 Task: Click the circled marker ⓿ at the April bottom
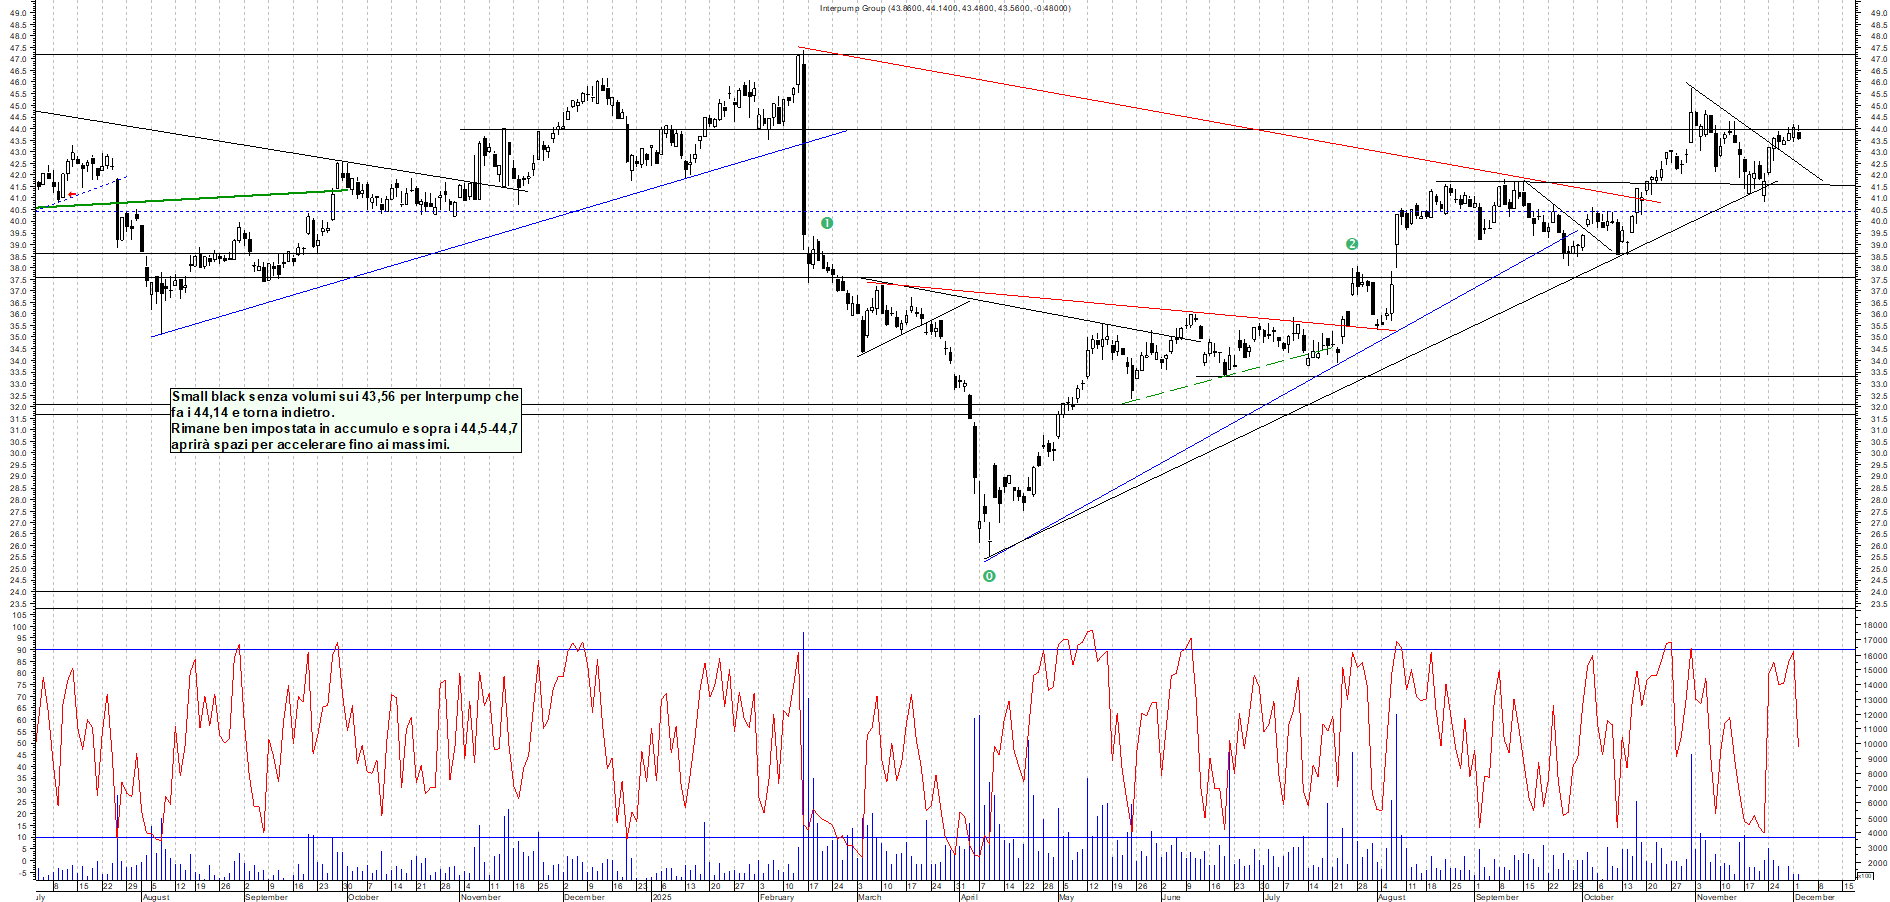click(x=988, y=575)
